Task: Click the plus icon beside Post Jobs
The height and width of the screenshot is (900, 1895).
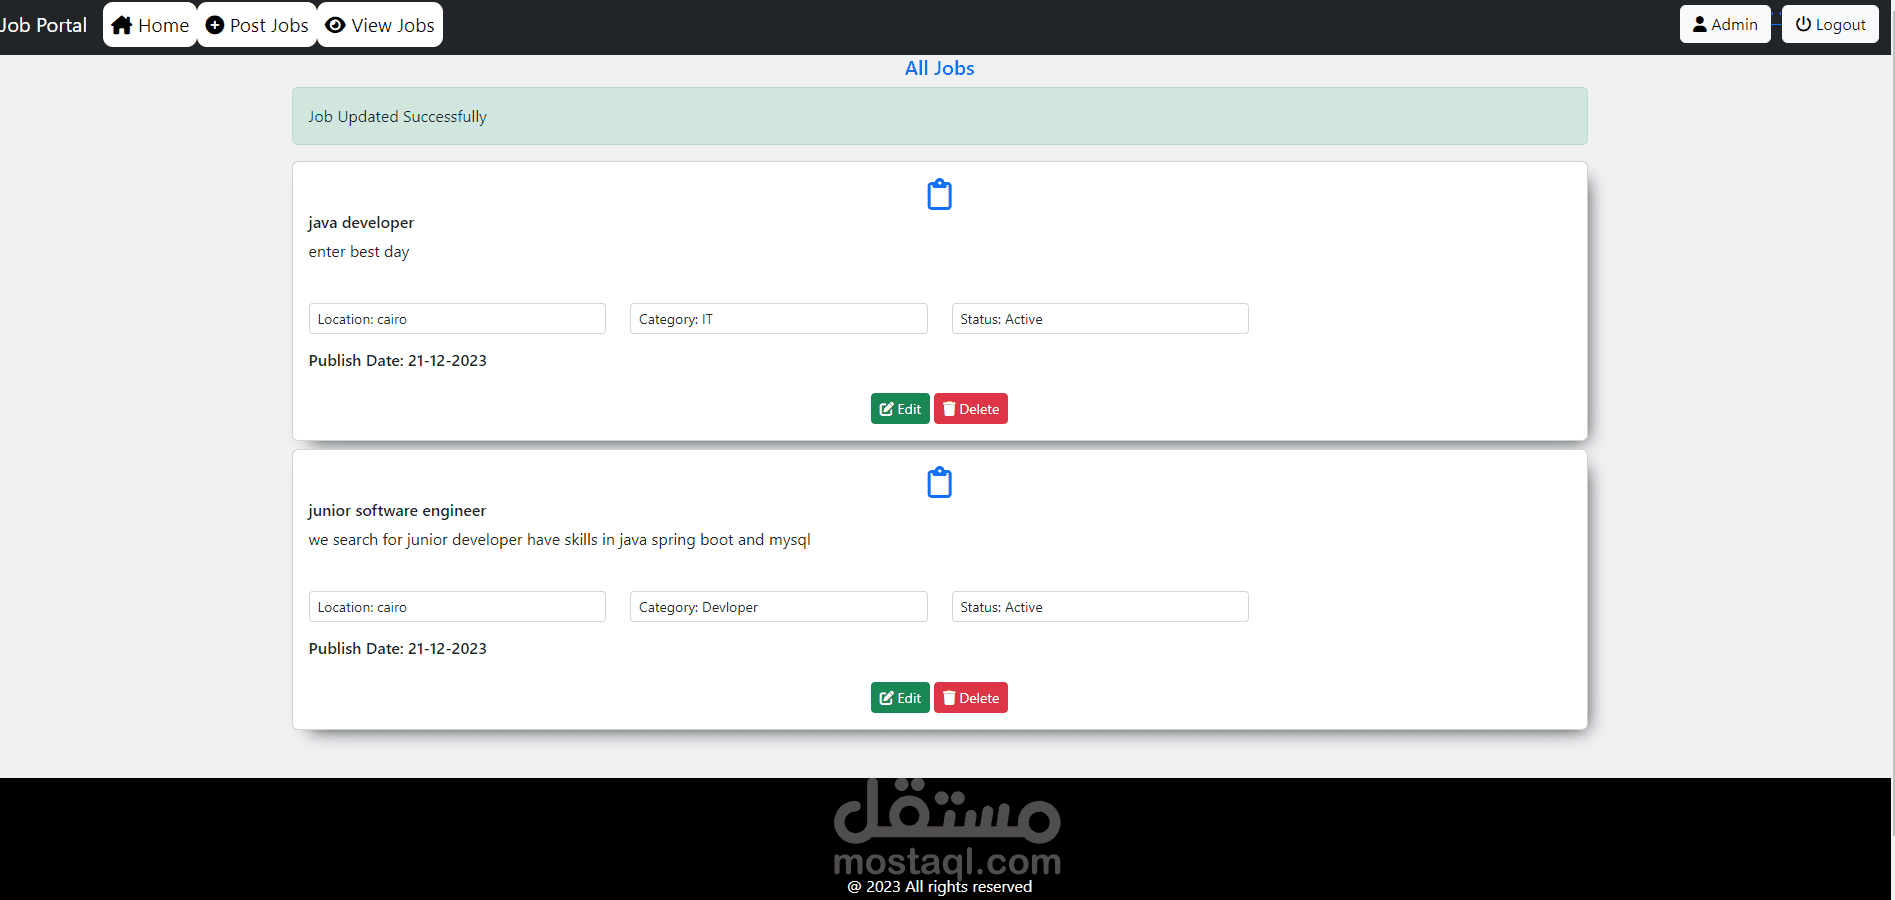Action: click(x=215, y=25)
